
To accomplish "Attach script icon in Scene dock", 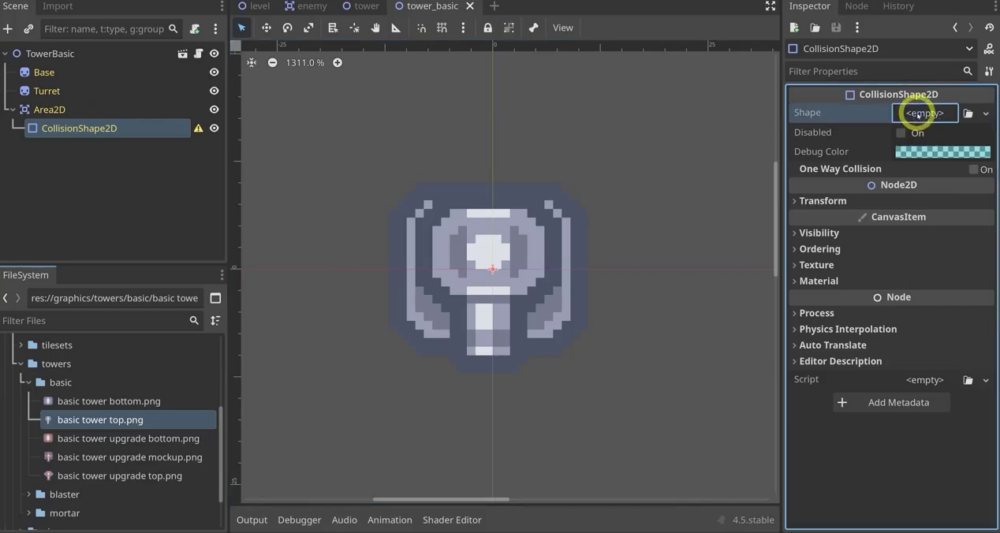I will [x=195, y=29].
